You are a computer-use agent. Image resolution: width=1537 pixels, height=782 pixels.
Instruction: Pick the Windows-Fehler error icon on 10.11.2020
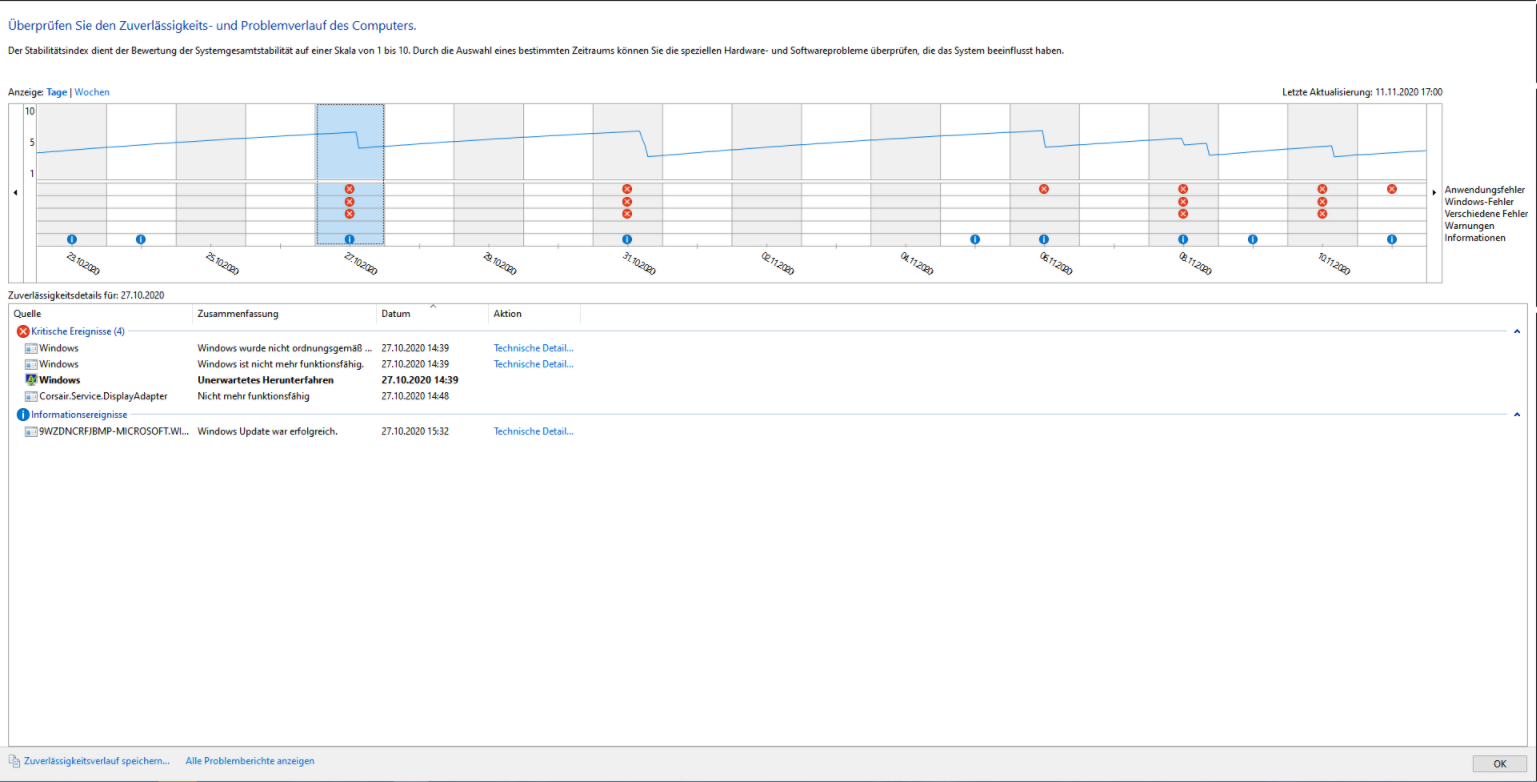click(1322, 202)
